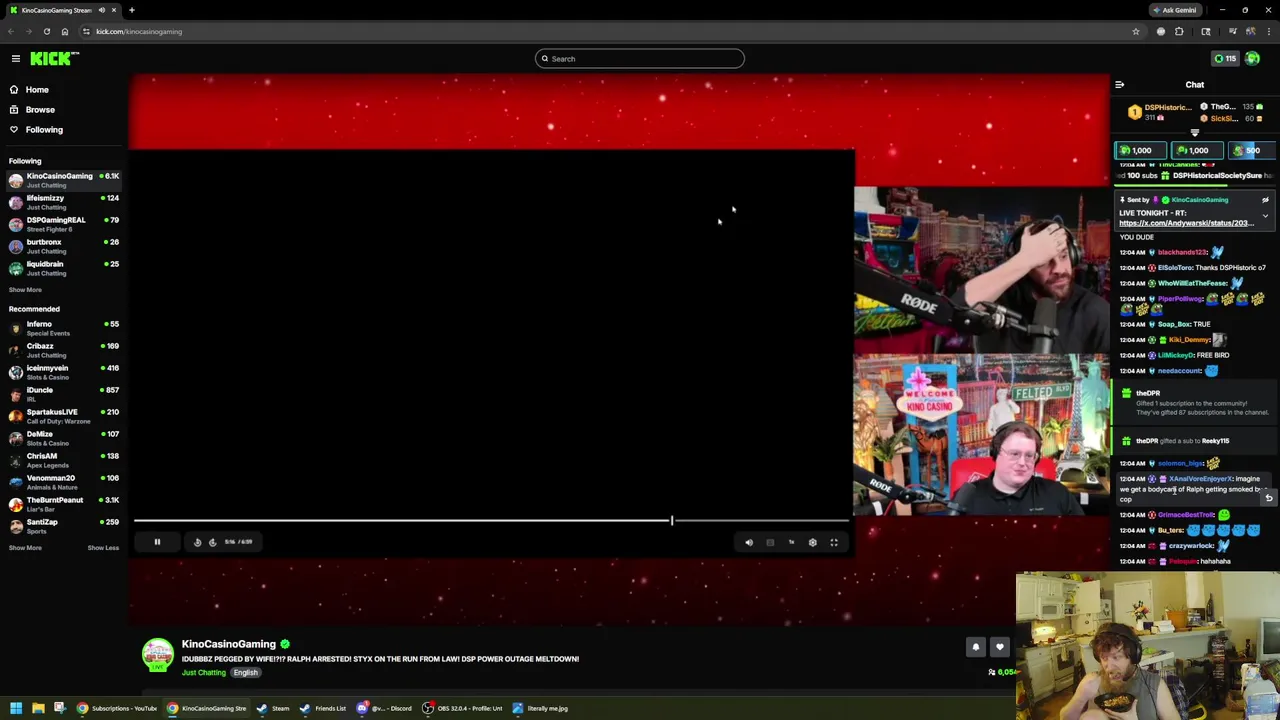The width and height of the screenshot is (1280, 720).
Task: Open File Explorer from taskbar
Action: pyautogui.click(x=38, y=709)
